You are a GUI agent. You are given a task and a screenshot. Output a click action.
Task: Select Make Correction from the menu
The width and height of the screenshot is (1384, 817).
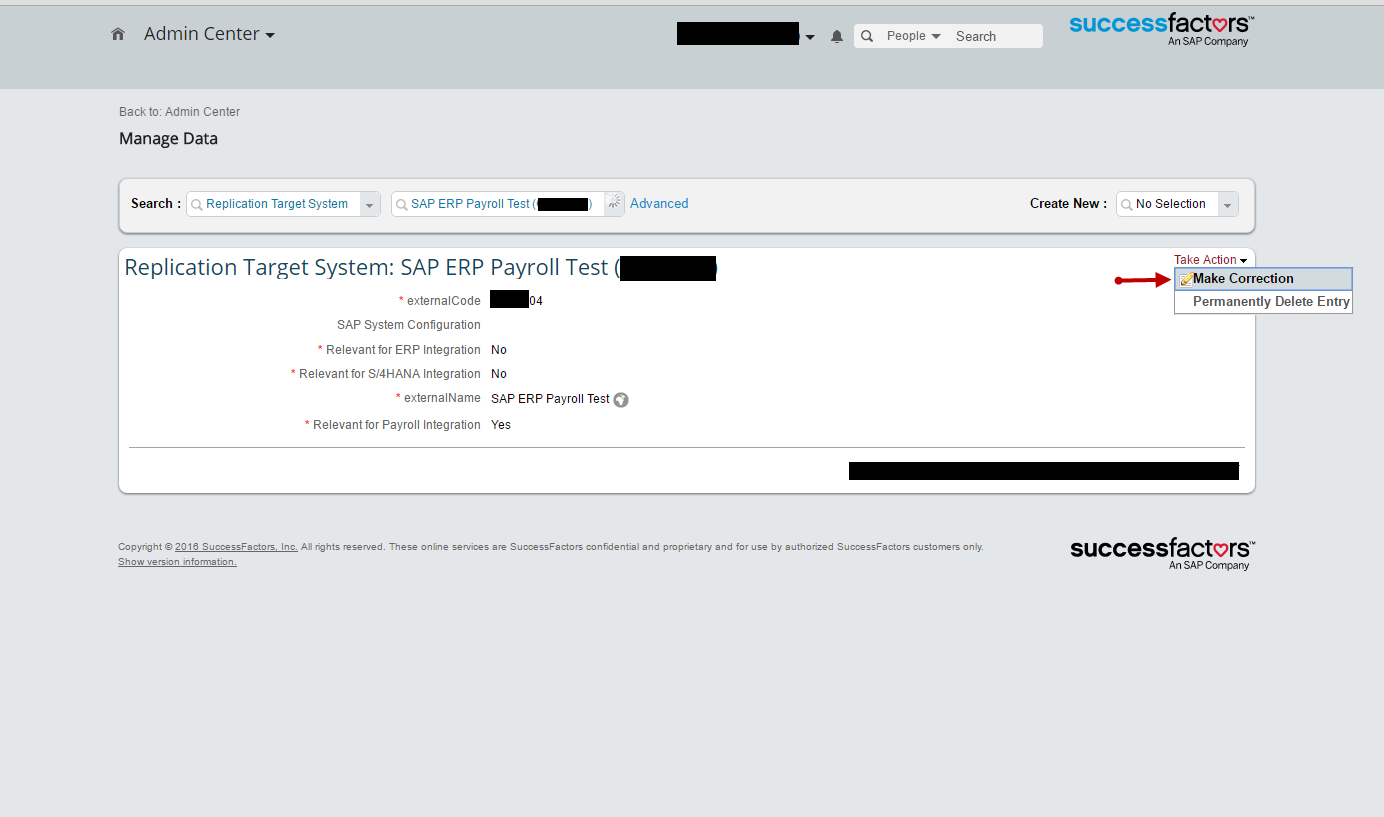pyautogui.click(x=1263, y=279)
